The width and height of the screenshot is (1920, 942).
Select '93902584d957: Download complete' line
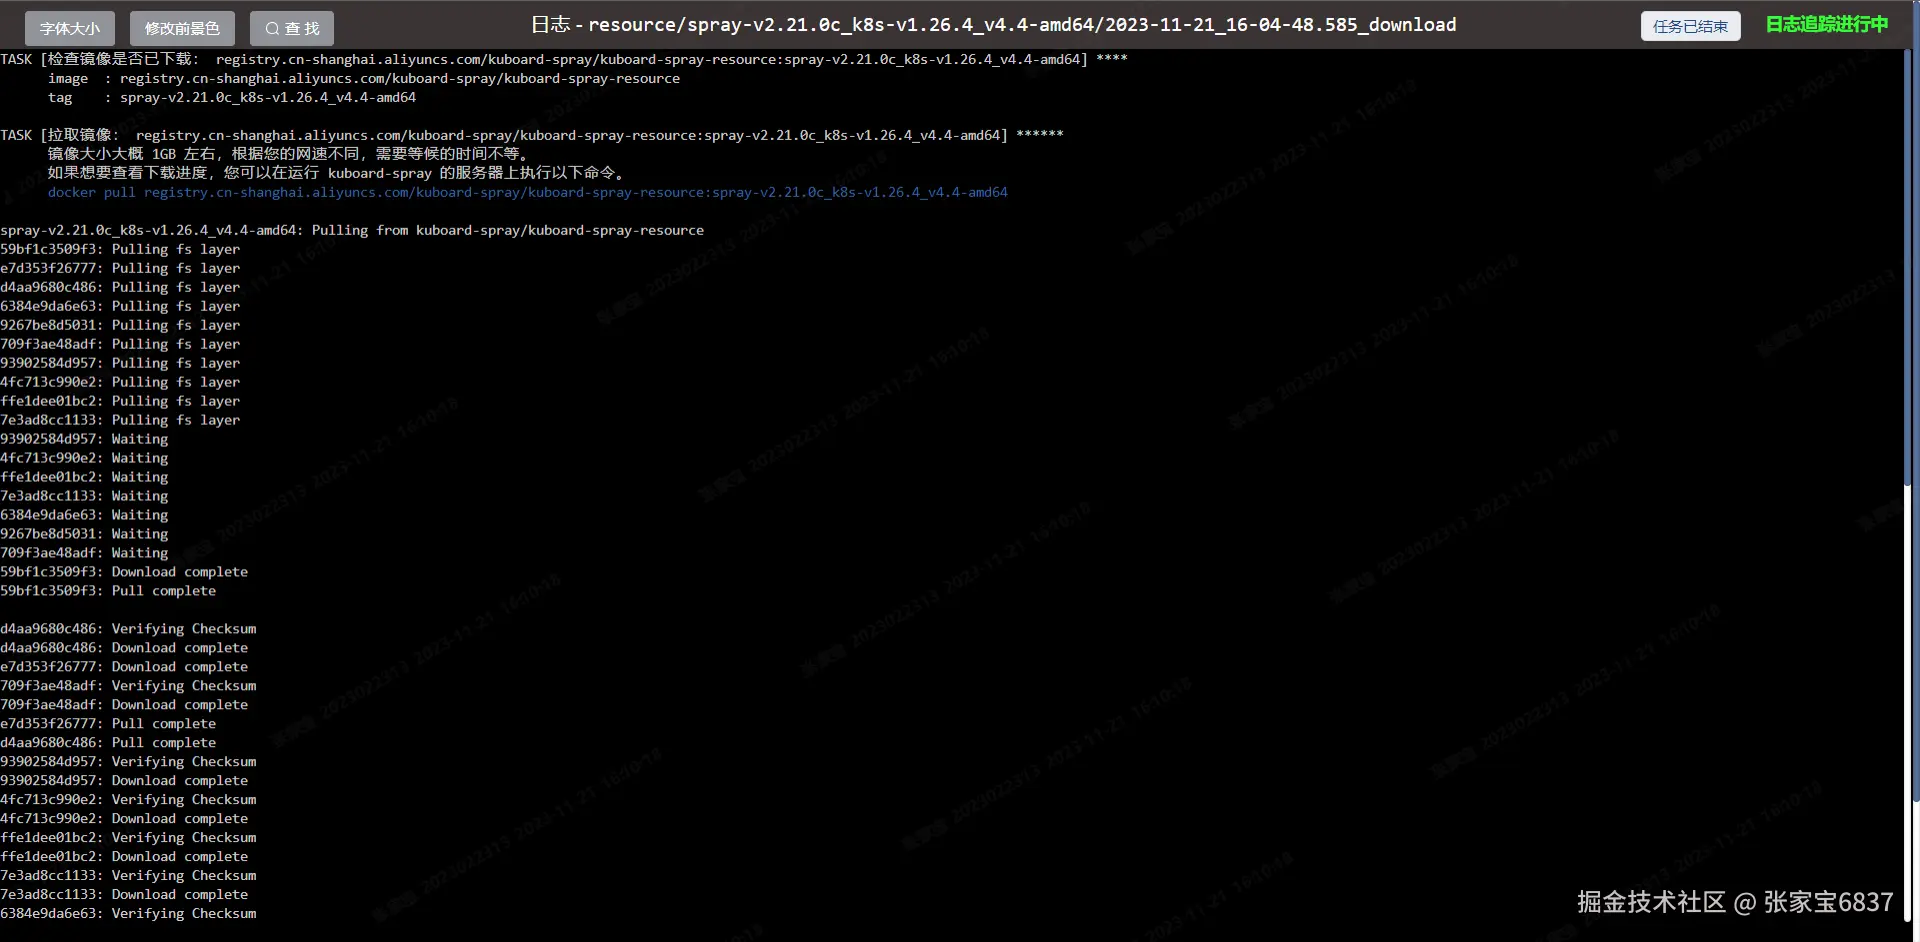[x=124, y=781]
